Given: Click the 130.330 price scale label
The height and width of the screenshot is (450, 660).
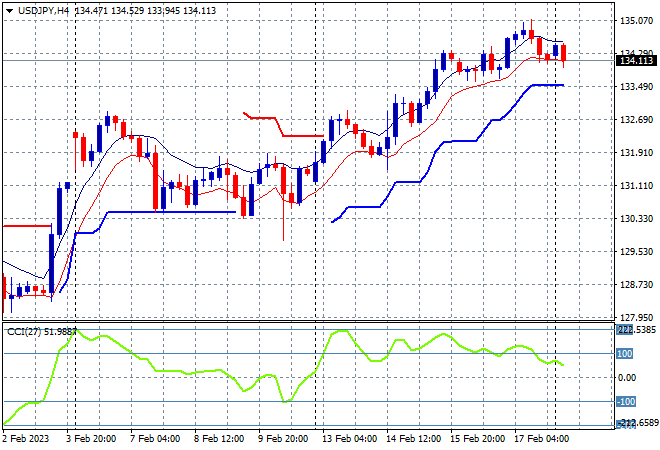Looking at the screenshot, I should 636,219.
